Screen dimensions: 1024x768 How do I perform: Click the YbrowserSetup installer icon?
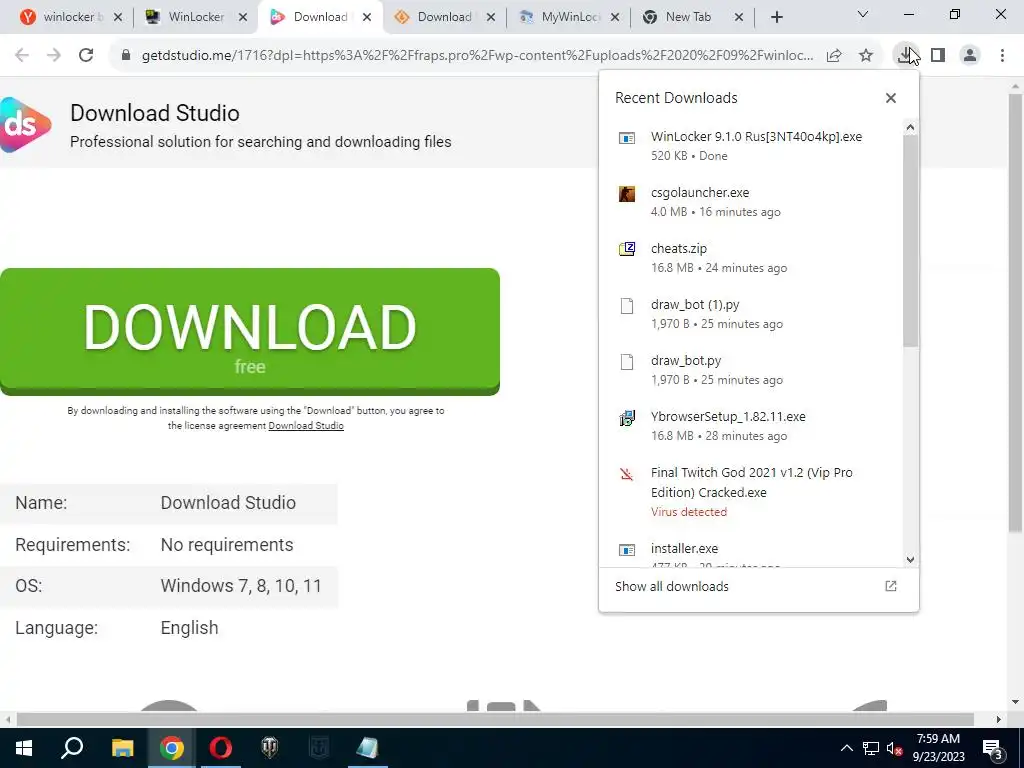[627, 418]
